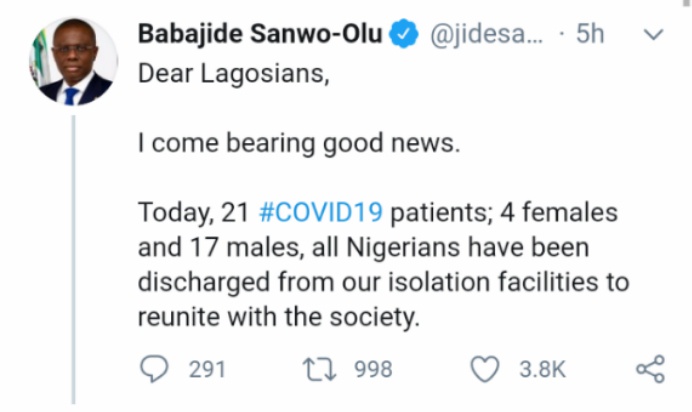The width and height of the screenshot is (692, 412).
Task: Open Babajide Sanwo-Olu's profile picture
Action: (x=72, y=62)
